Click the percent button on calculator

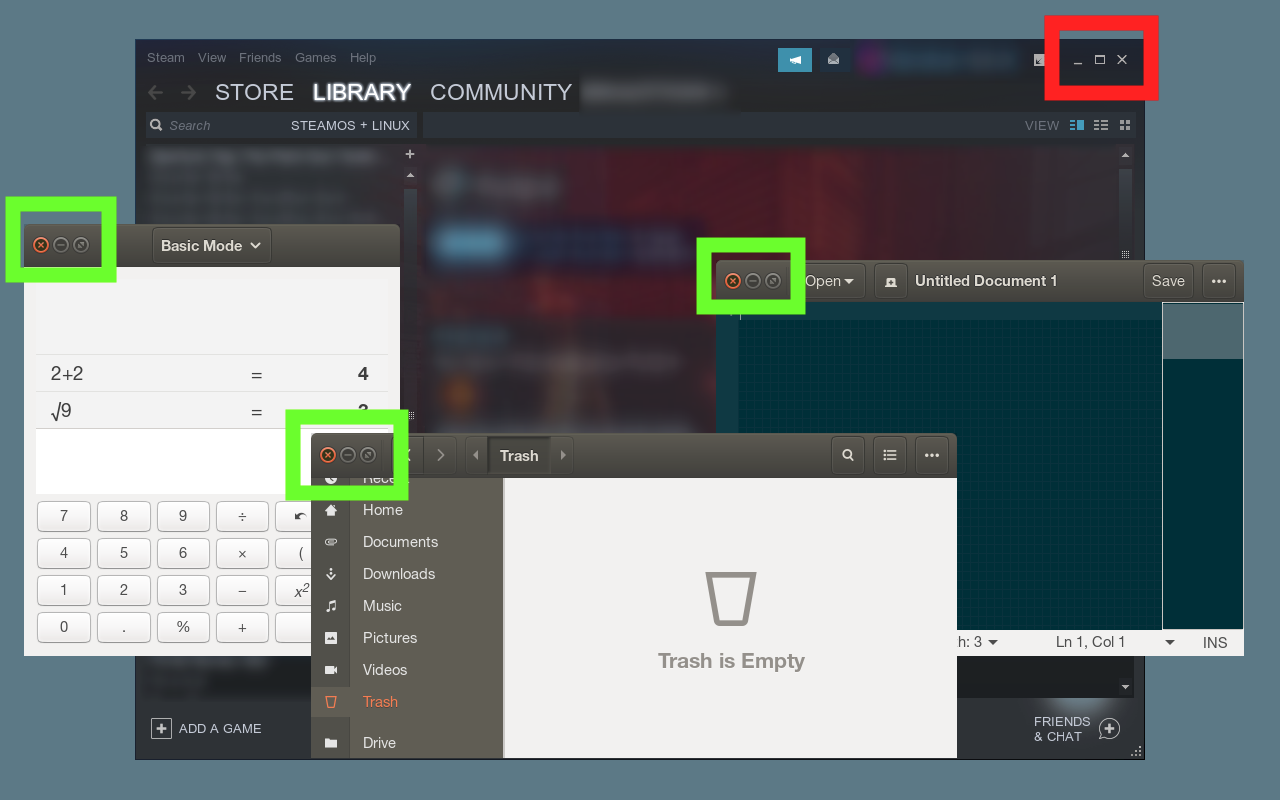183,627
